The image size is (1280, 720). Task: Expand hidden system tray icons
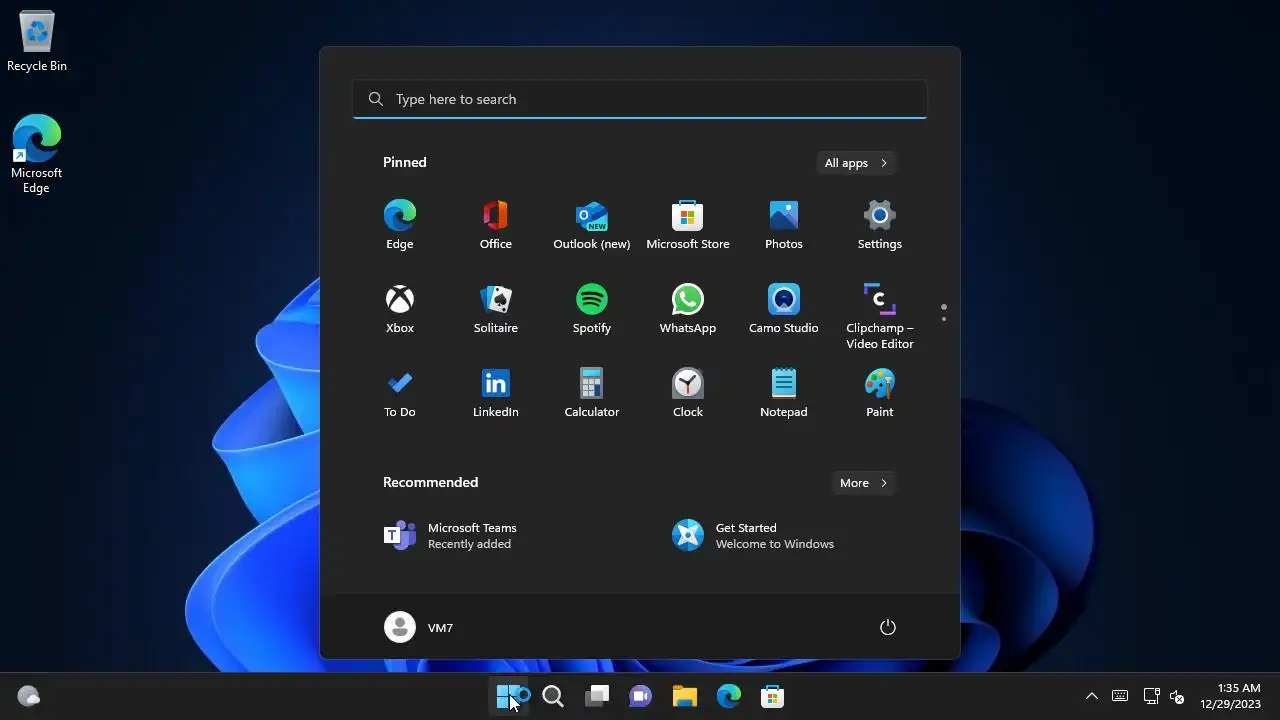[x=1092, y=696]
